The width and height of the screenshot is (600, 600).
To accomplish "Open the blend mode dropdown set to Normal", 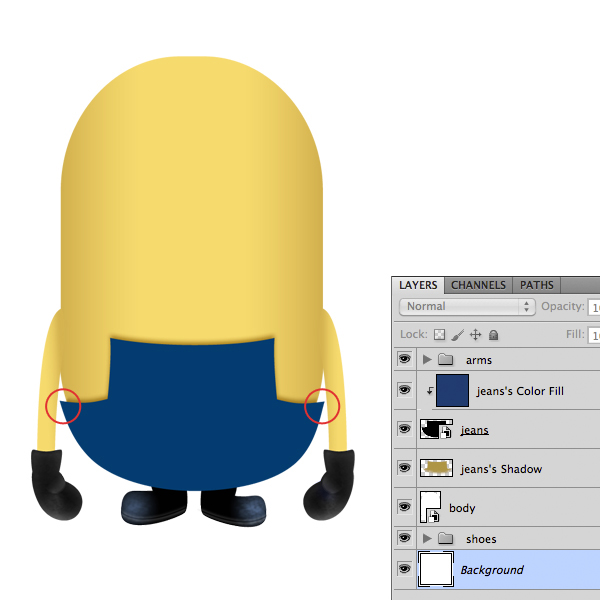I will (x=467, y=306).
